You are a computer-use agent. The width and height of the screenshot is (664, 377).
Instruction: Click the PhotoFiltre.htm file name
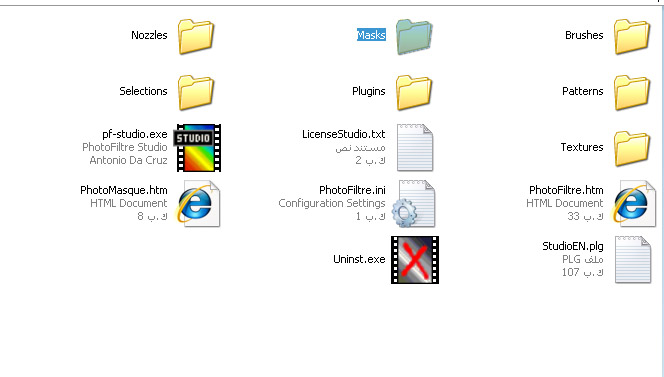[x=566, y=190]
